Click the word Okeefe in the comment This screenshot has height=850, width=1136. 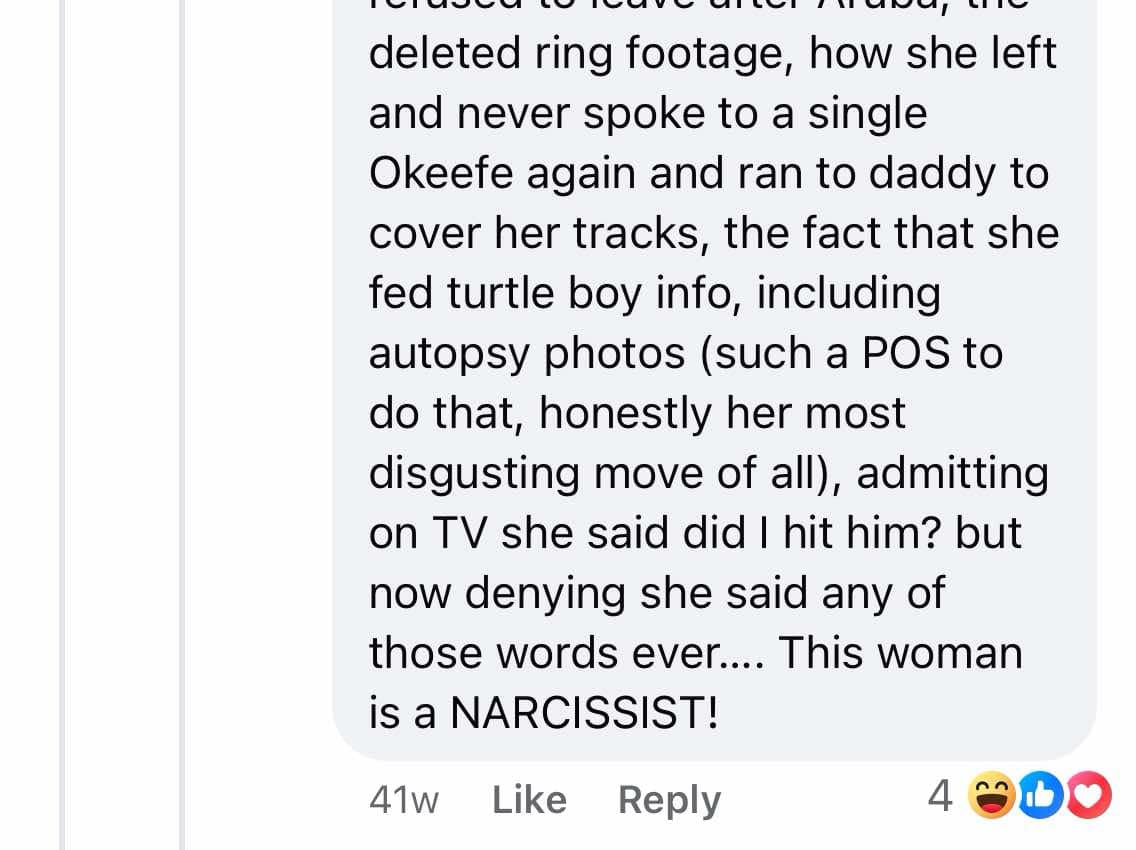tap(441, 173)
